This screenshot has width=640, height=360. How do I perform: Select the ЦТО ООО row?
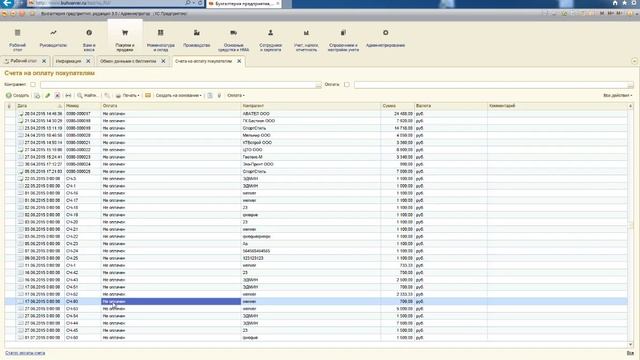click(x=316, y=150)
